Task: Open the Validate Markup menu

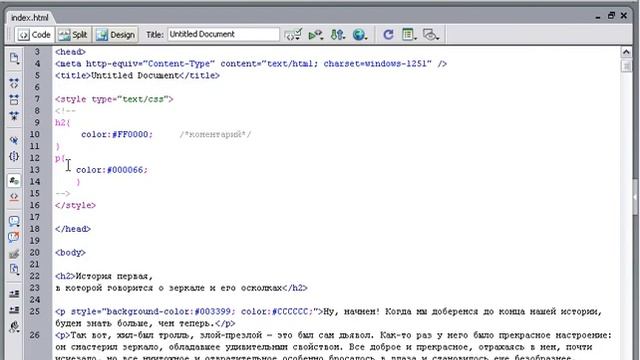Action: click(316, 35)
